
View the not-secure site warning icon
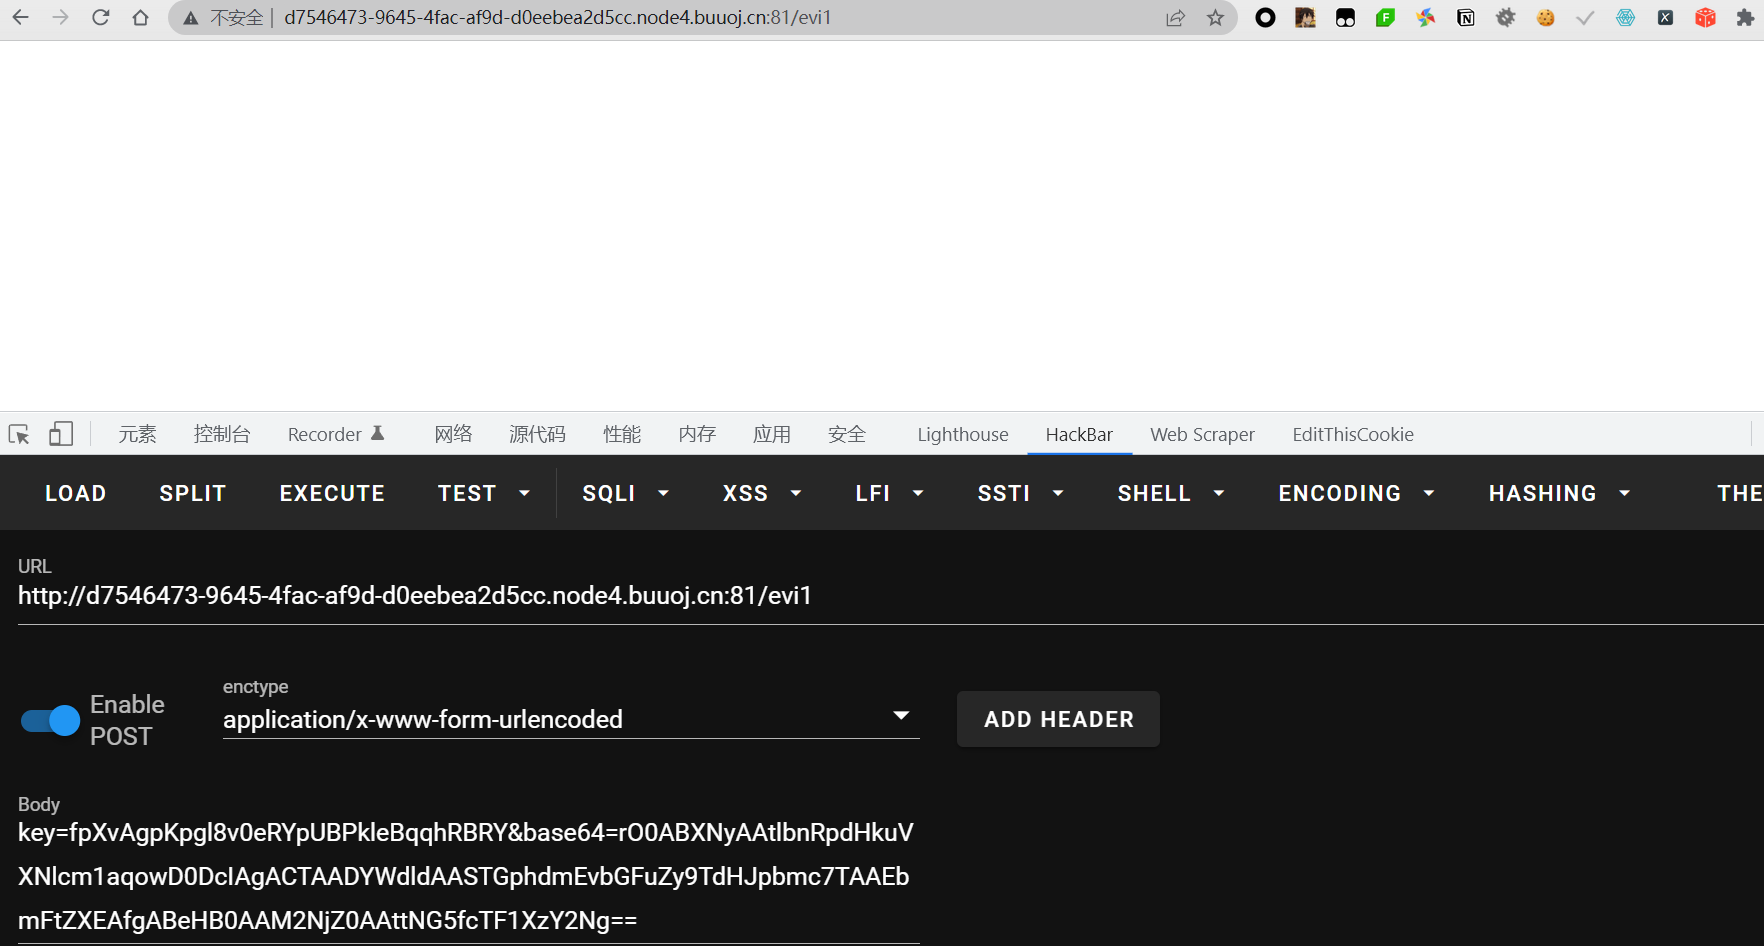[x=190, y=18]
